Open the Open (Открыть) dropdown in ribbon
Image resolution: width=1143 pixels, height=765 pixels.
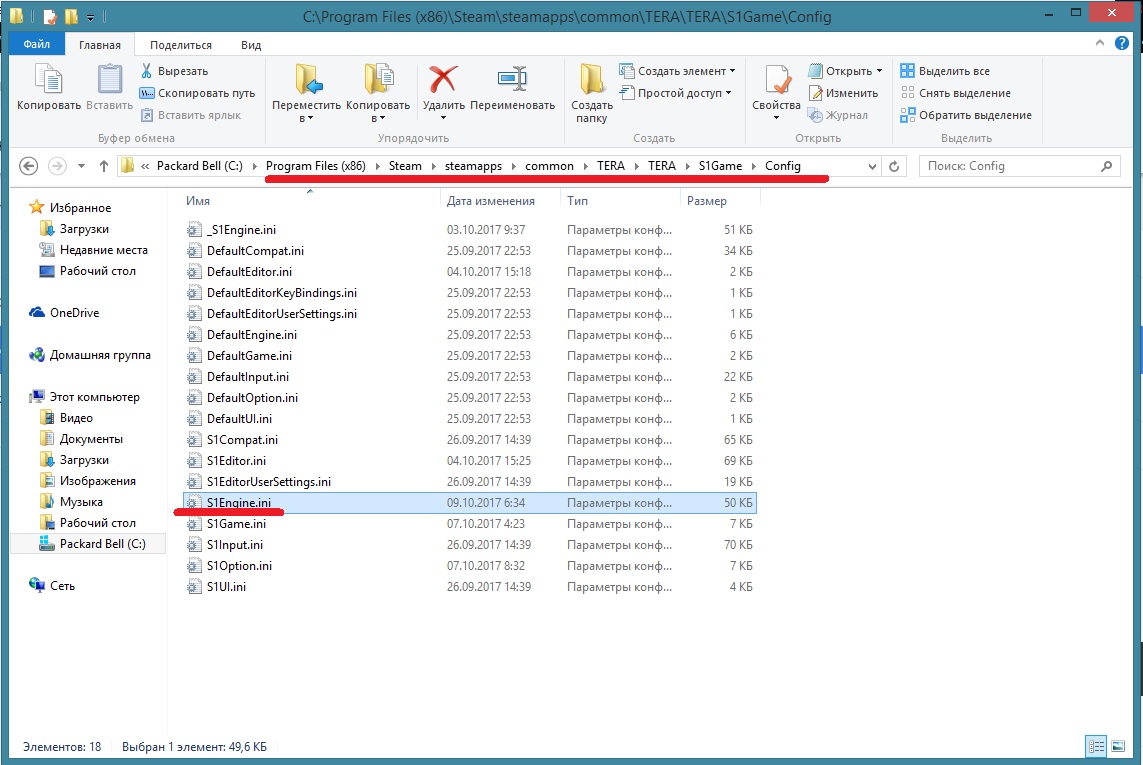tap(846, 71)
